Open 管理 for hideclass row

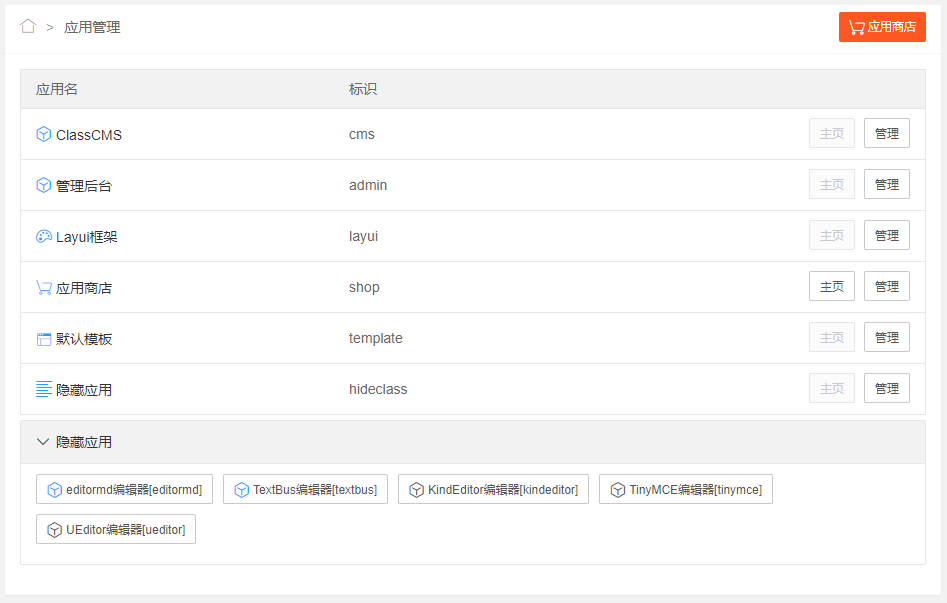(887, 388)
